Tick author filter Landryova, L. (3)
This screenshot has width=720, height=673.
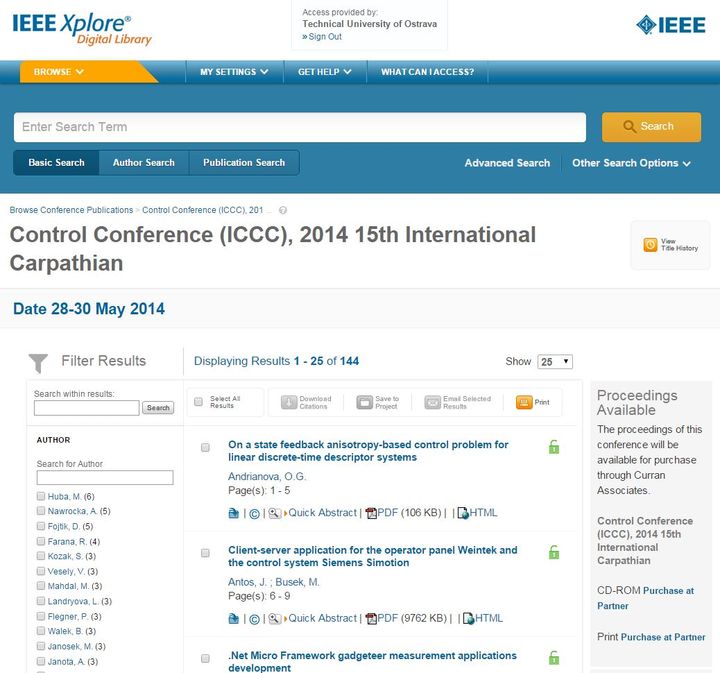click(41, 600)
